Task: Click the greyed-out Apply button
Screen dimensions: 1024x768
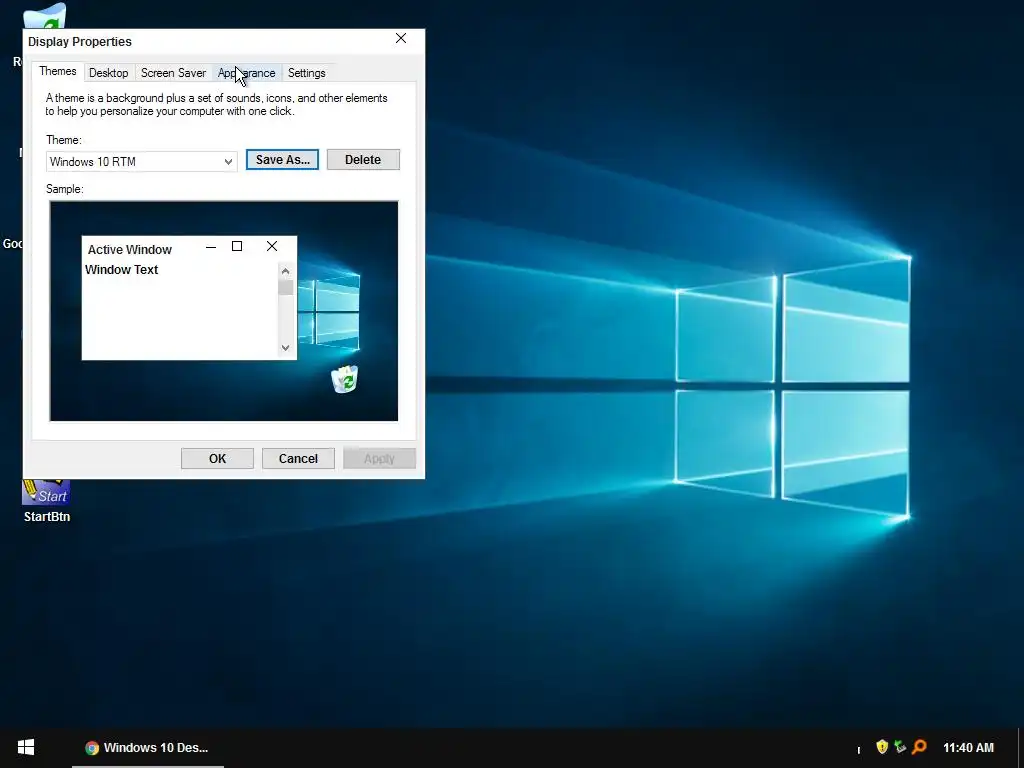Action: (x=379, y=458)
